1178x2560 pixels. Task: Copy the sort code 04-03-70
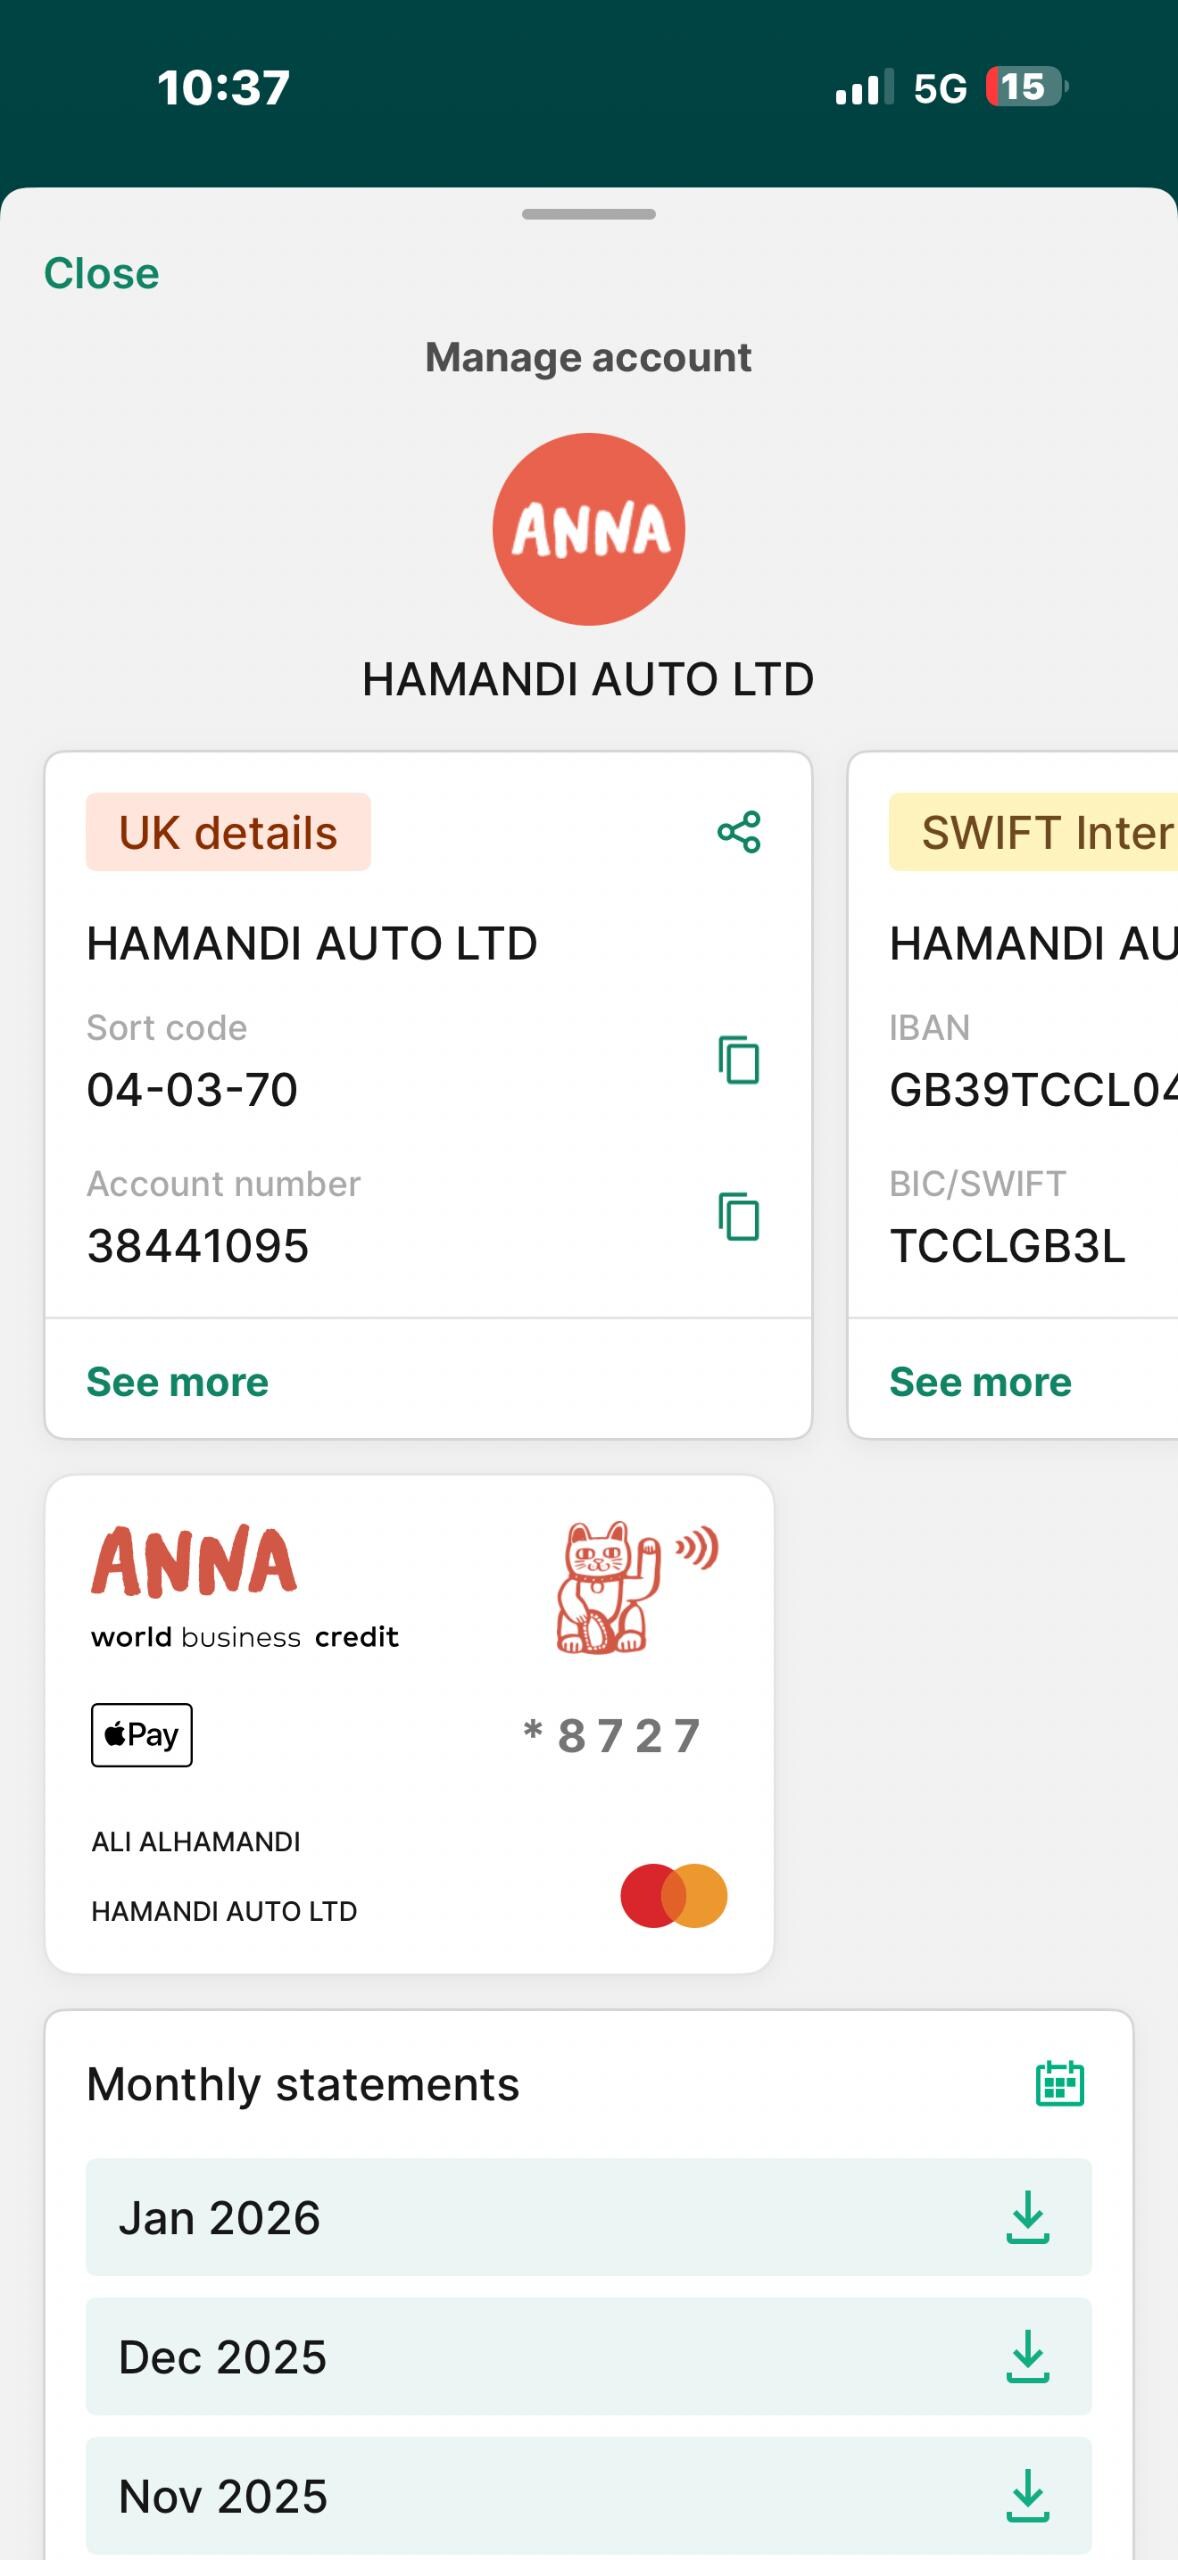(x=739, y=1060)
